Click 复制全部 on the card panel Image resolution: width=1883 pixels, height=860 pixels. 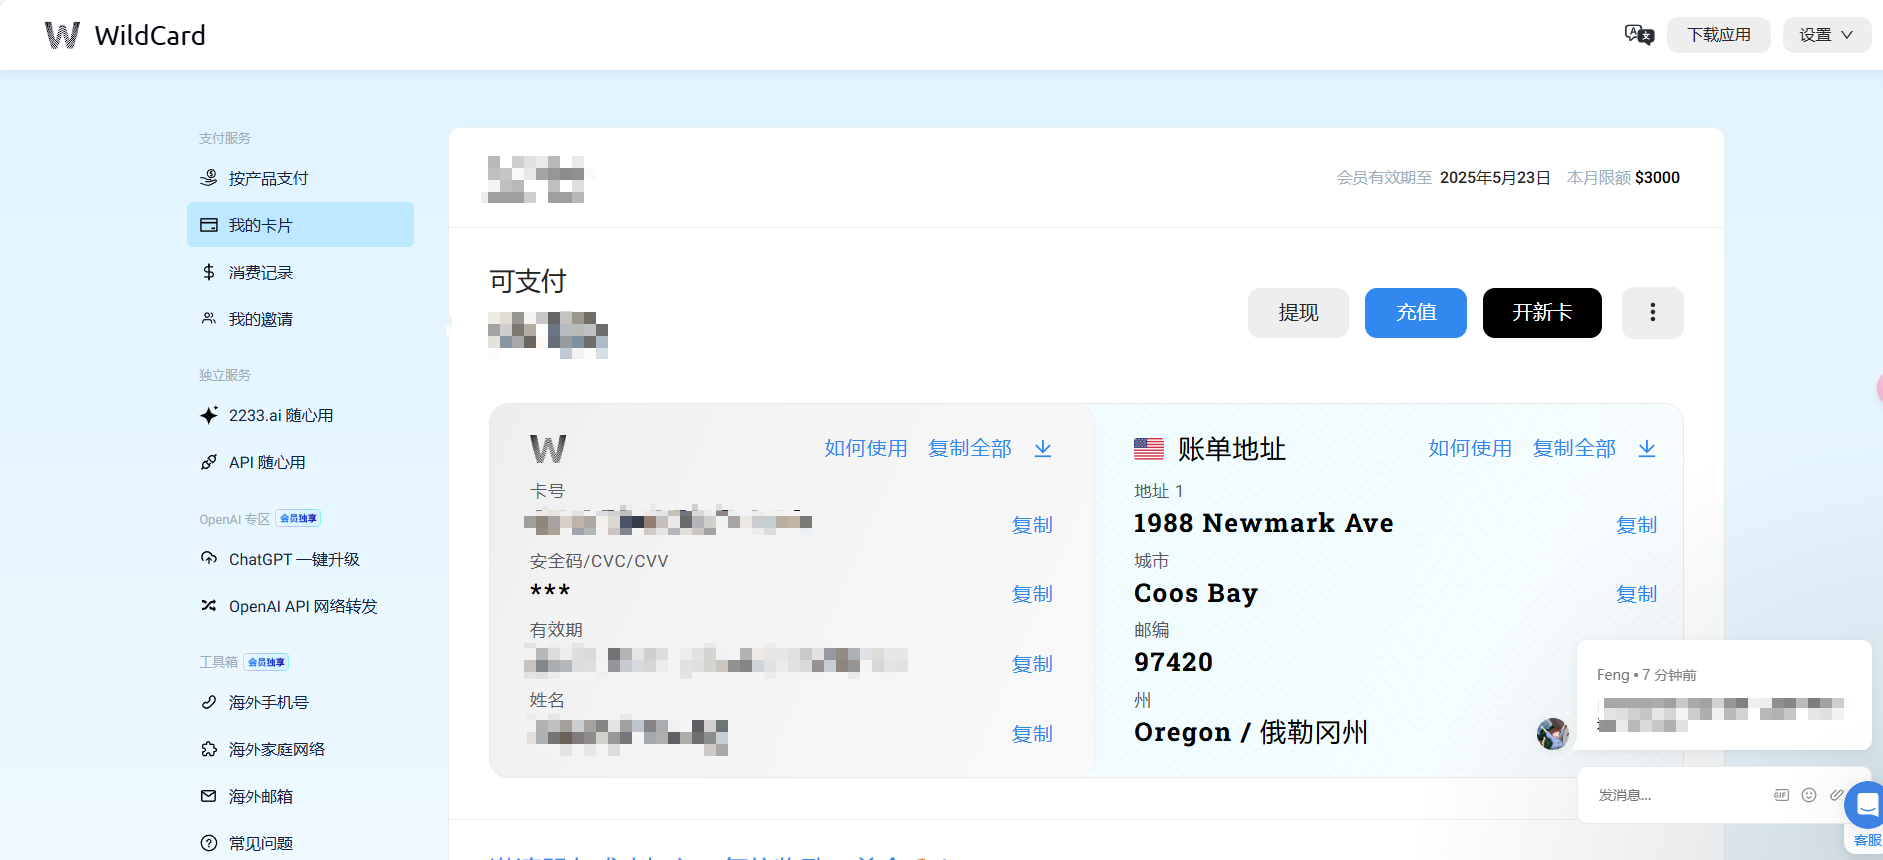click(x=970, y=448)
